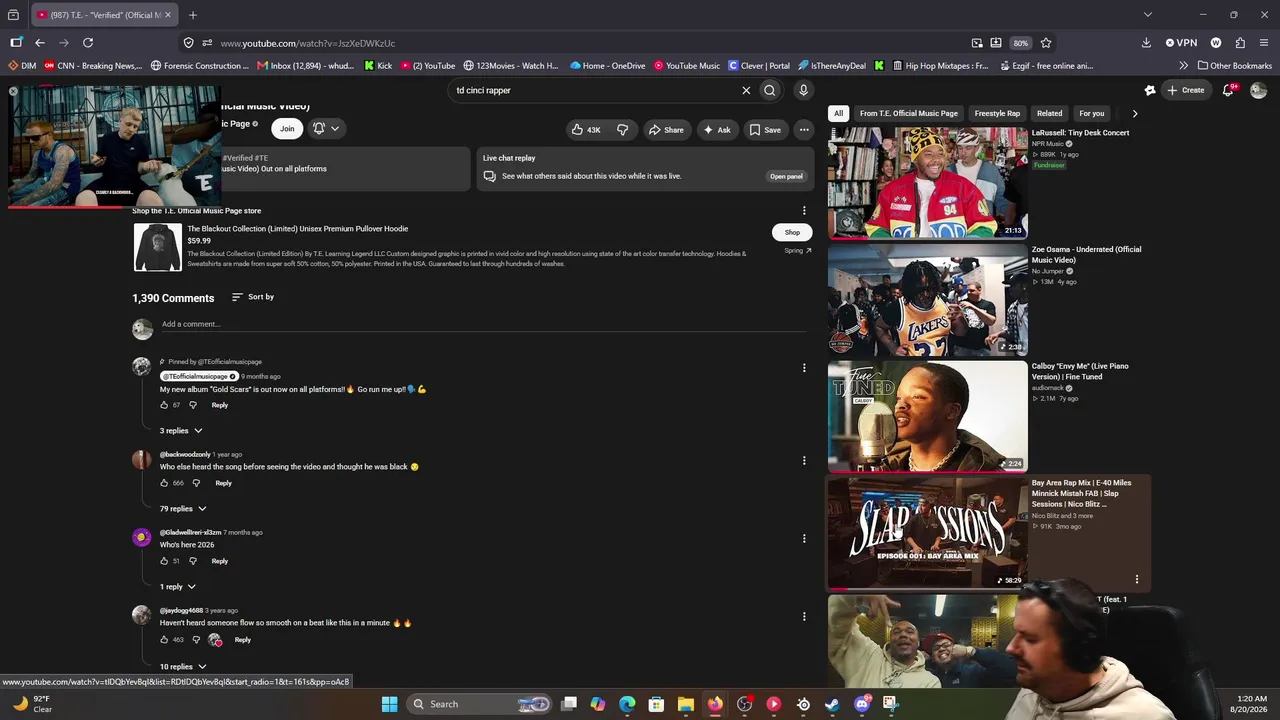The width and height of the screenshot is (1280, 720).
Task: Like the @backwoodzonly comment
Action: click(164, 483)
